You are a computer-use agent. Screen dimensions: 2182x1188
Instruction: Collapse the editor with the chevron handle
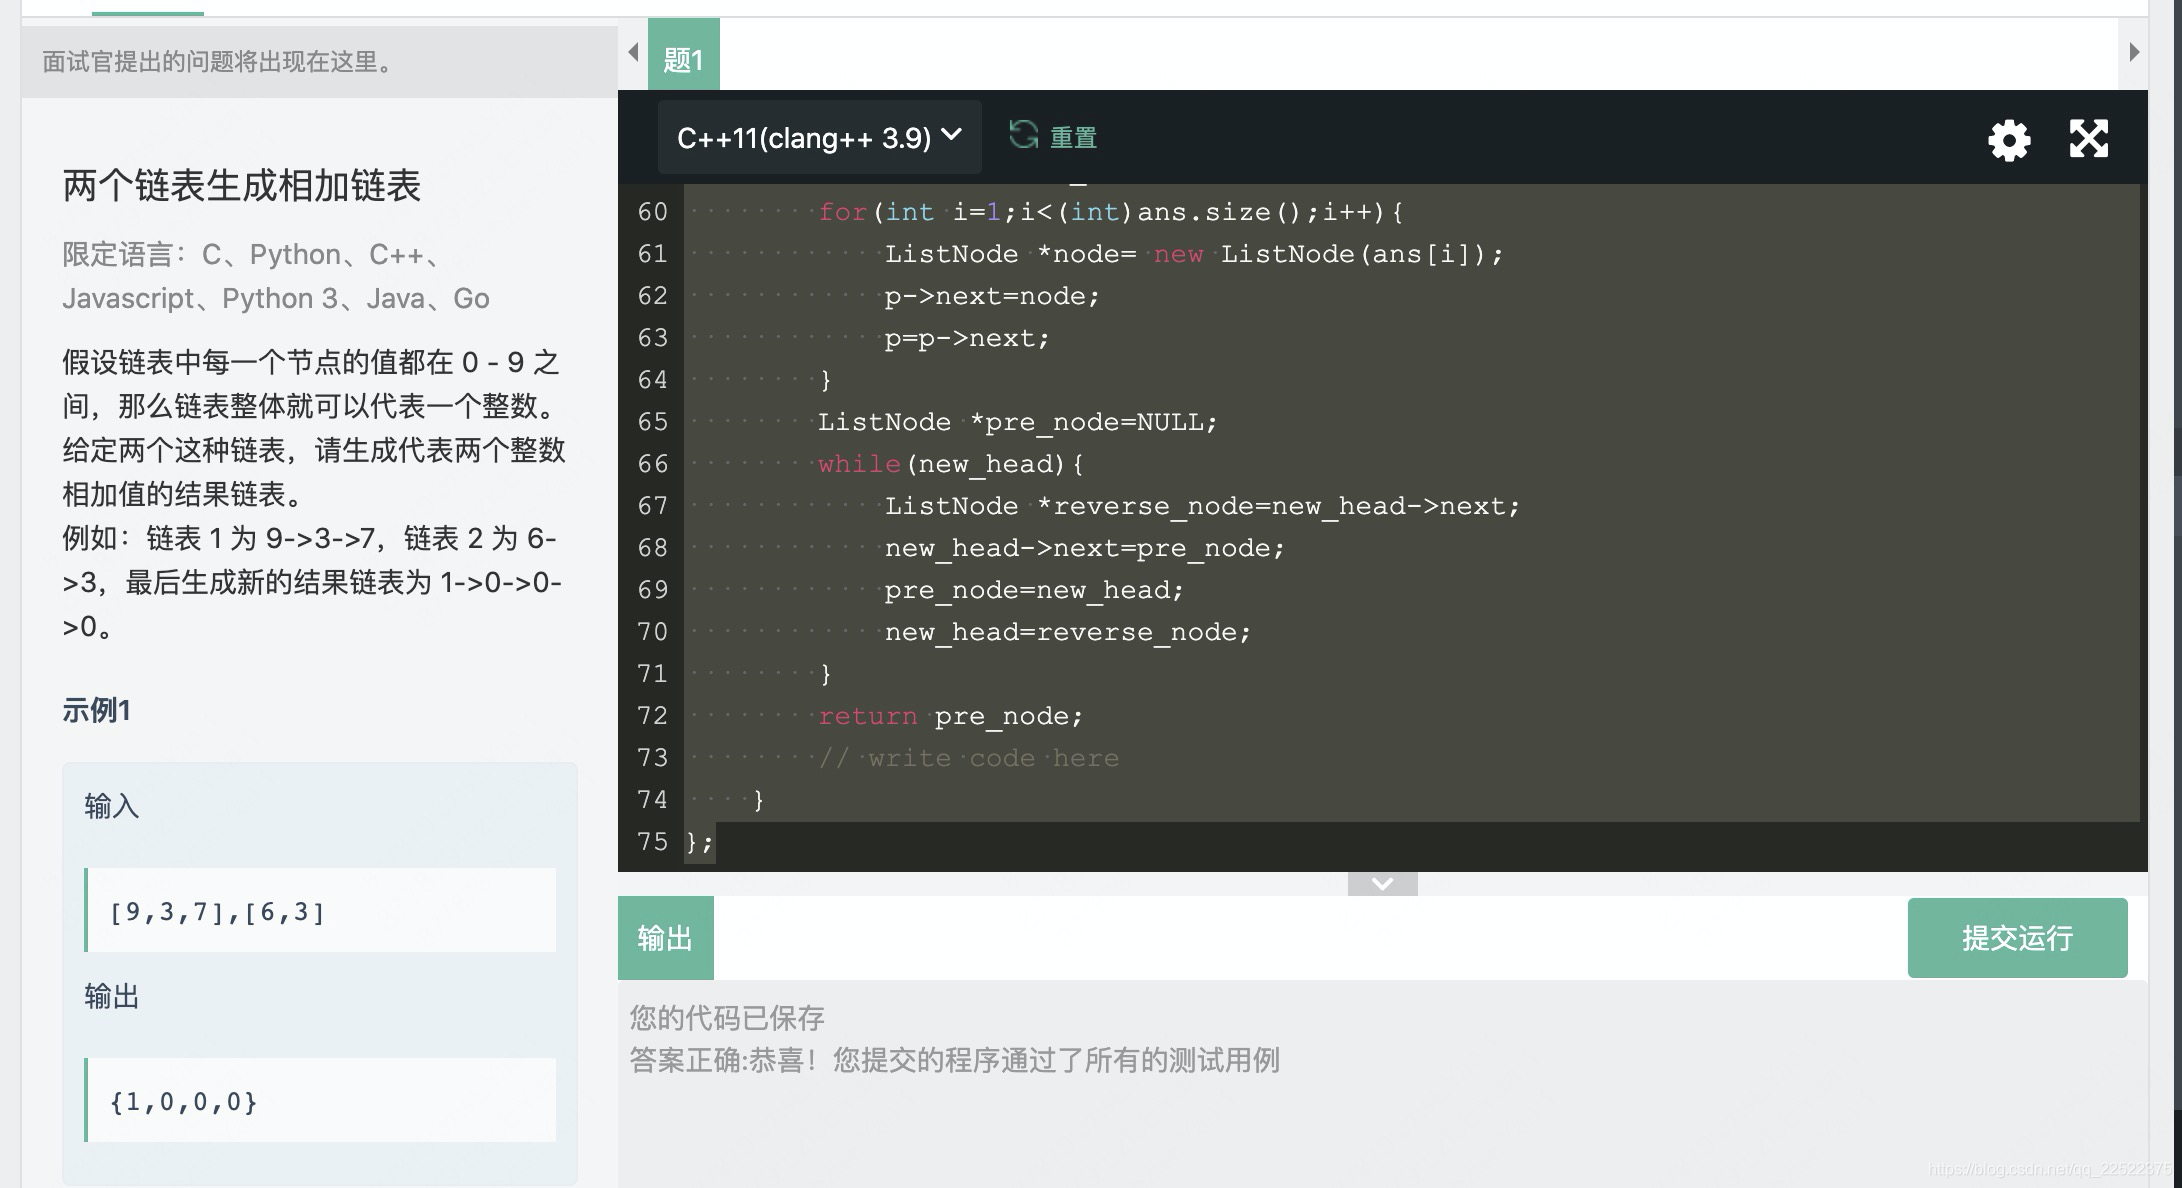tap(1382, 884)
